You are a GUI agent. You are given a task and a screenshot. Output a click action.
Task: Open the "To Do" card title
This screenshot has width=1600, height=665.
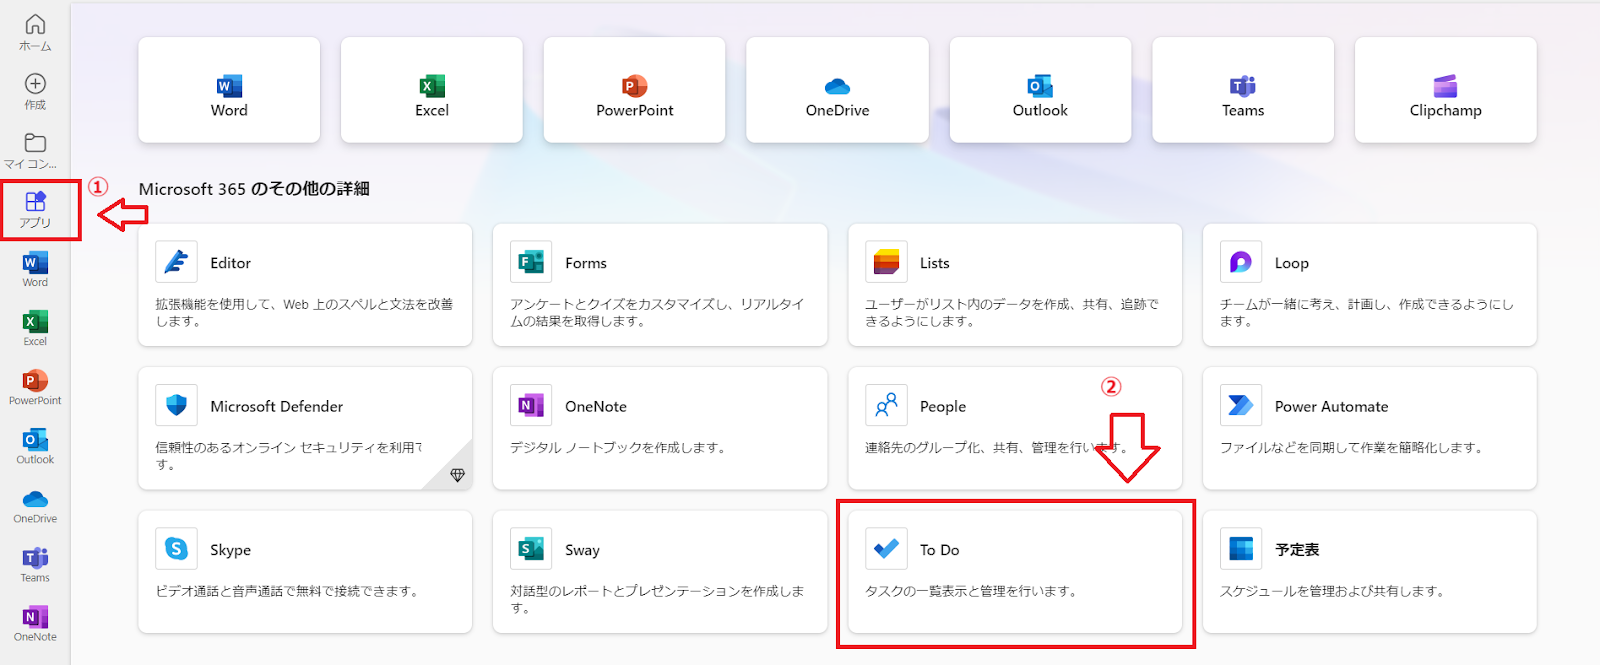pyautogui.click(x=940, y=550)
